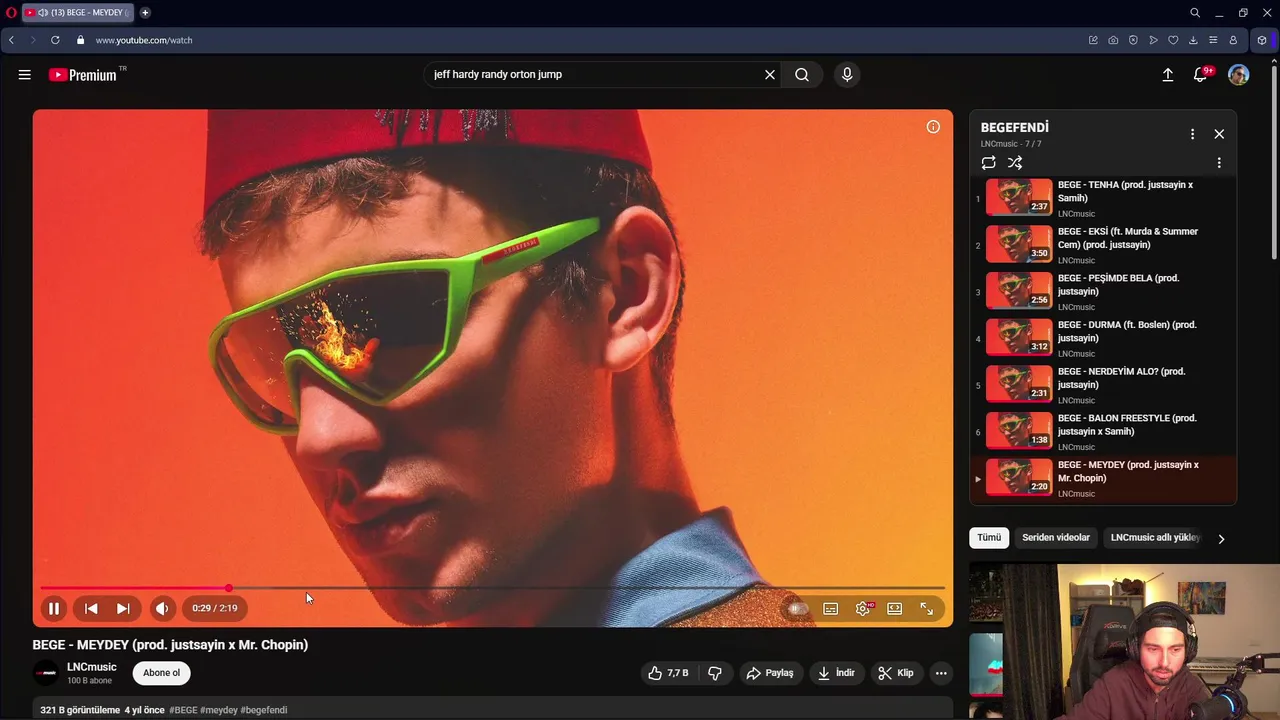1280x720 pixels.
Task: Open player settings gear
Action: pos(863,608)
